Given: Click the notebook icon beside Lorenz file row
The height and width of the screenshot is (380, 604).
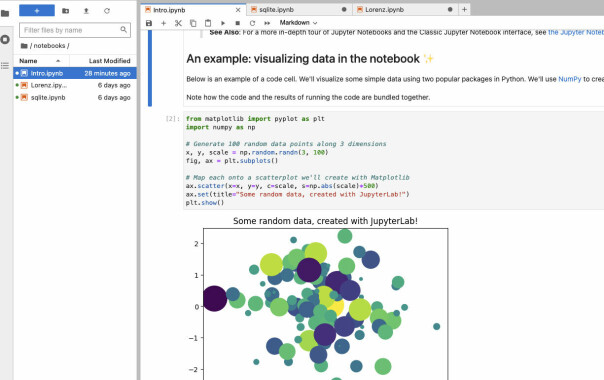Looking at the screenshot, I should tap(24, 85).
